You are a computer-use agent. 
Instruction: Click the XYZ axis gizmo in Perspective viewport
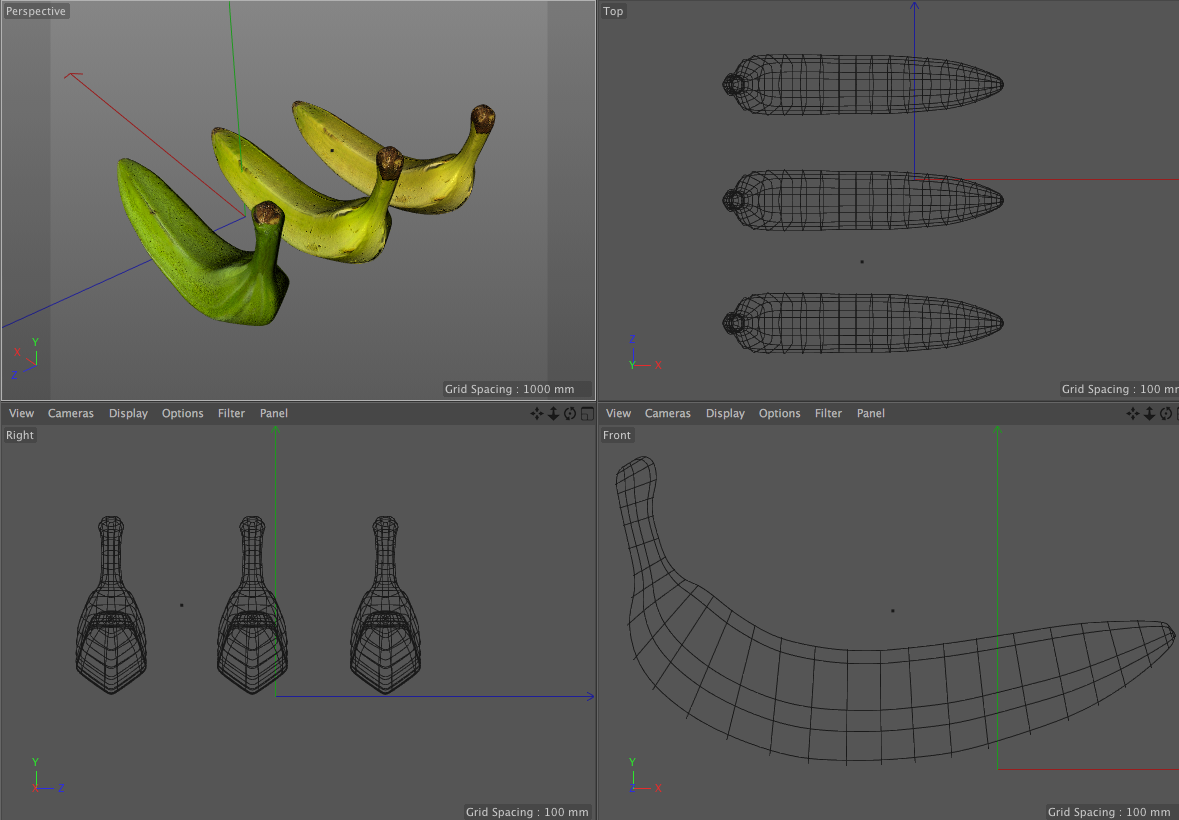(27, 358)
